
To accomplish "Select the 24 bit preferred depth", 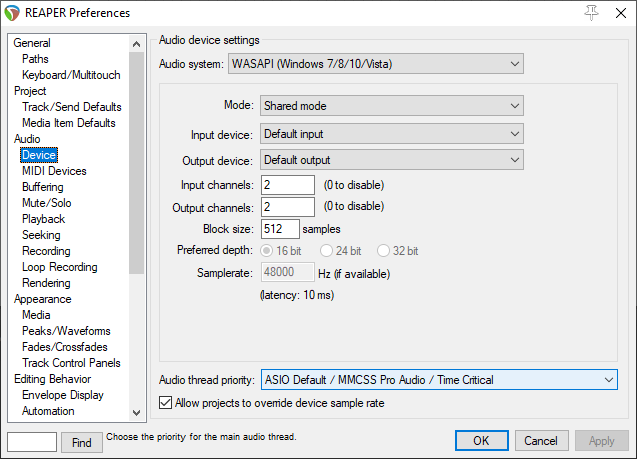I will click(x=326, y=251).
